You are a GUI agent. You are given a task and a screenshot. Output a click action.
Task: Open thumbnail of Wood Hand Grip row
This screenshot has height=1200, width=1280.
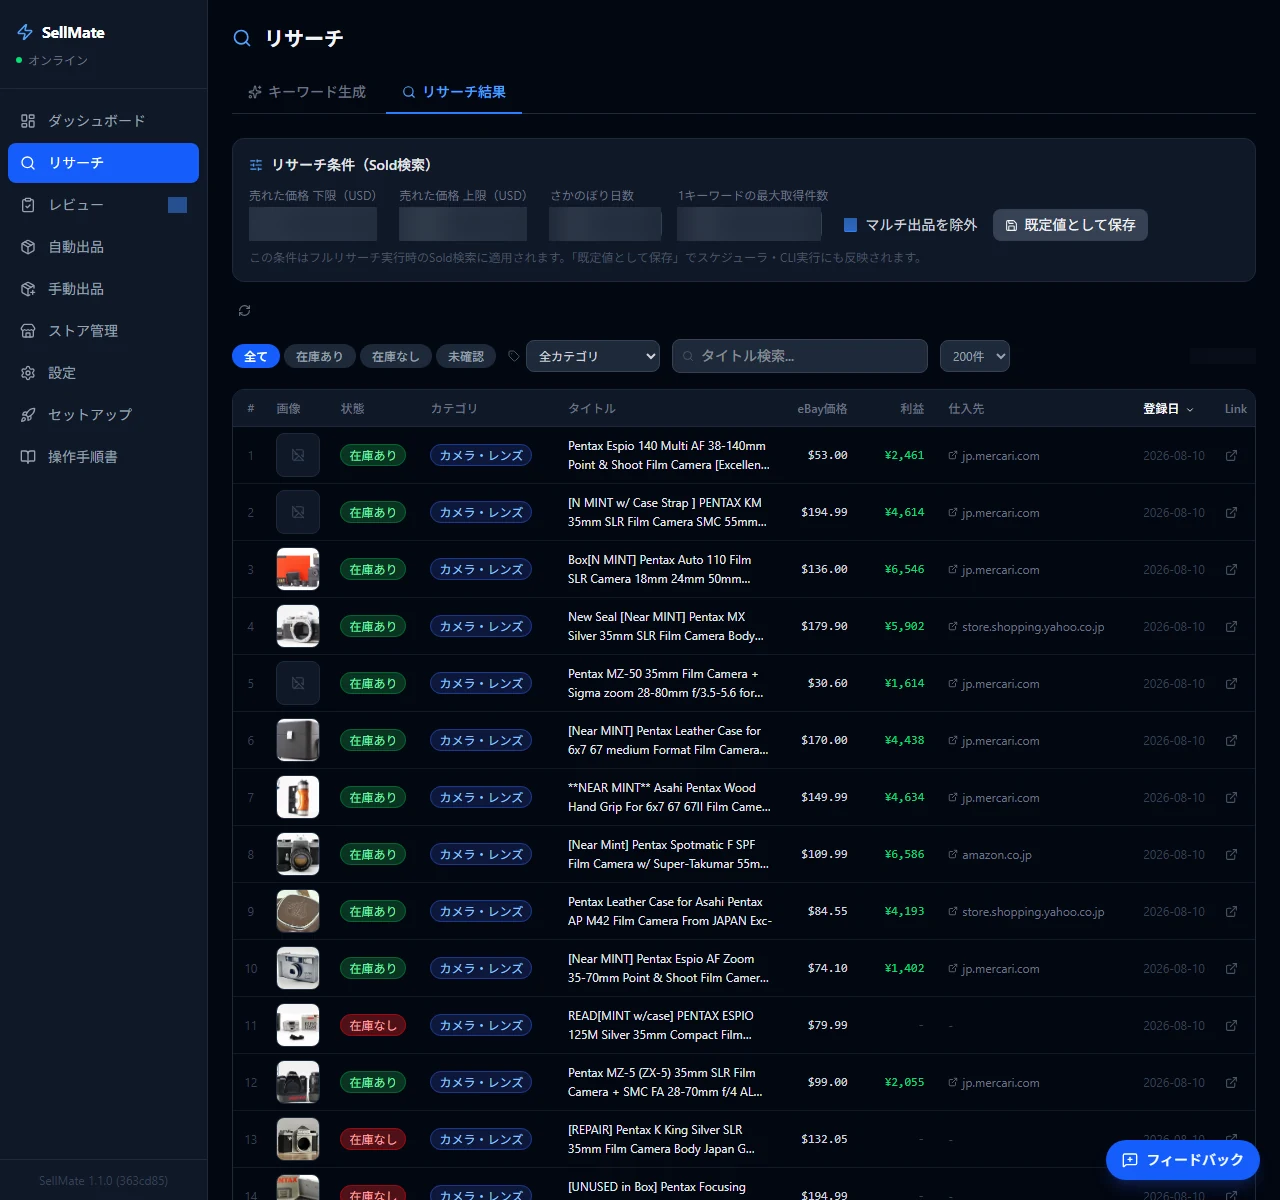(x=298, y=797)
